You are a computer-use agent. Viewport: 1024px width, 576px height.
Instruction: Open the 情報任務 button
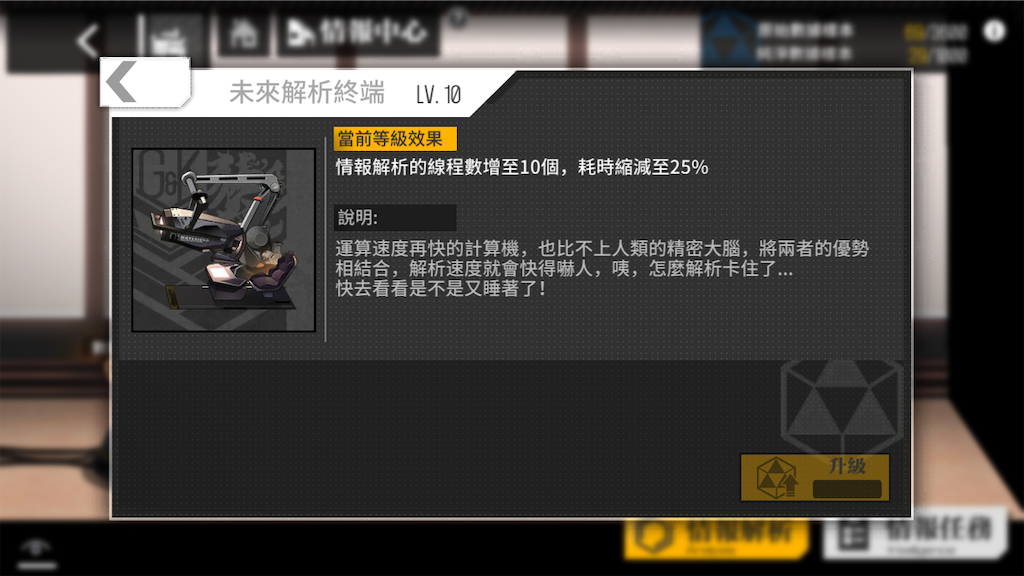point(916,533)
